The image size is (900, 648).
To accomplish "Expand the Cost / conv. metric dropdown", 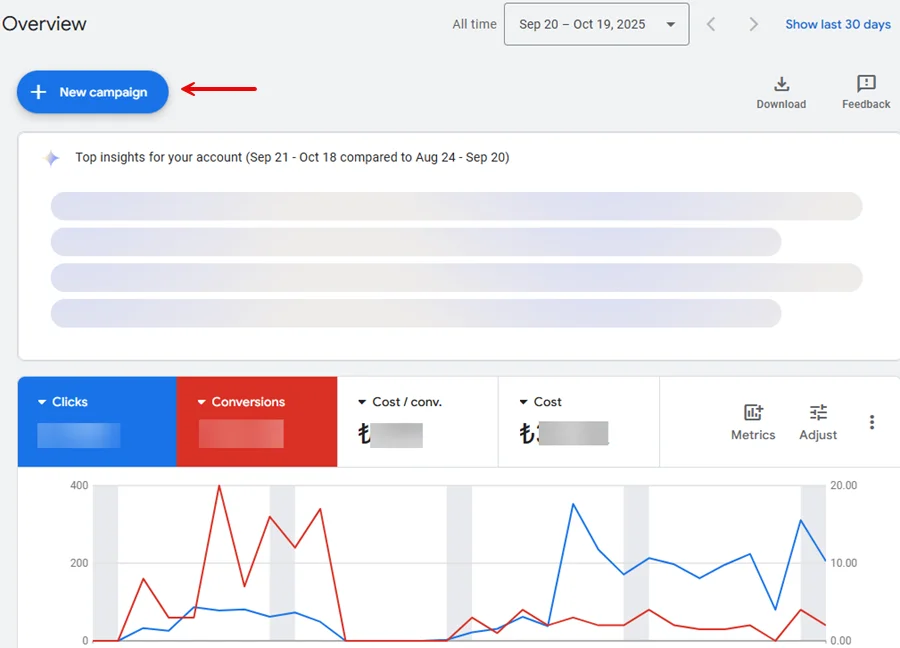I will pos(362,402).
